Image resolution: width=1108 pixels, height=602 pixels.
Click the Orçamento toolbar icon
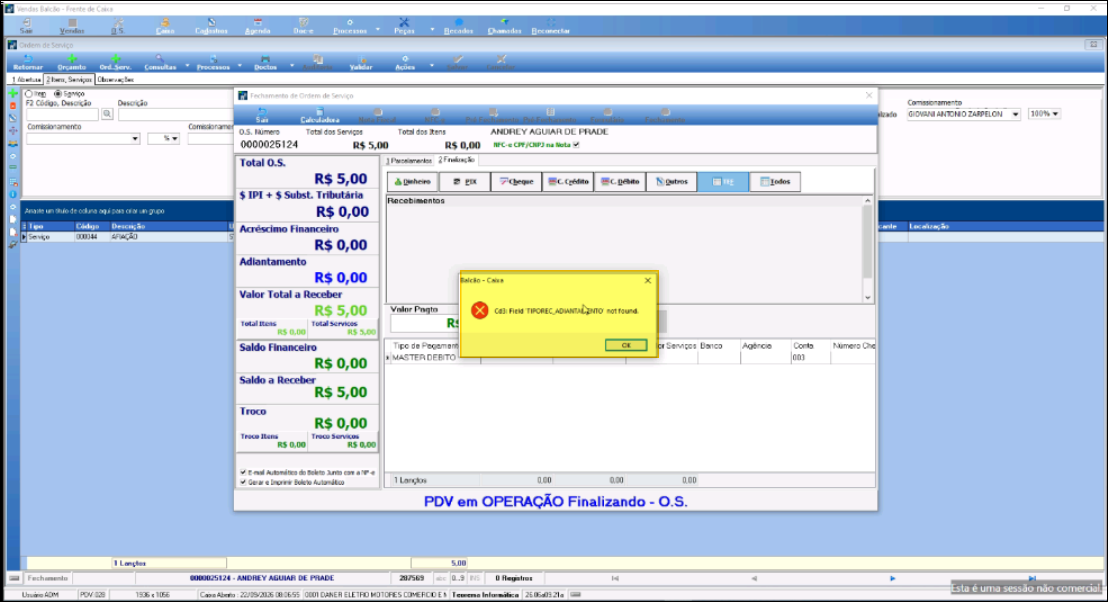pos(71,63)
